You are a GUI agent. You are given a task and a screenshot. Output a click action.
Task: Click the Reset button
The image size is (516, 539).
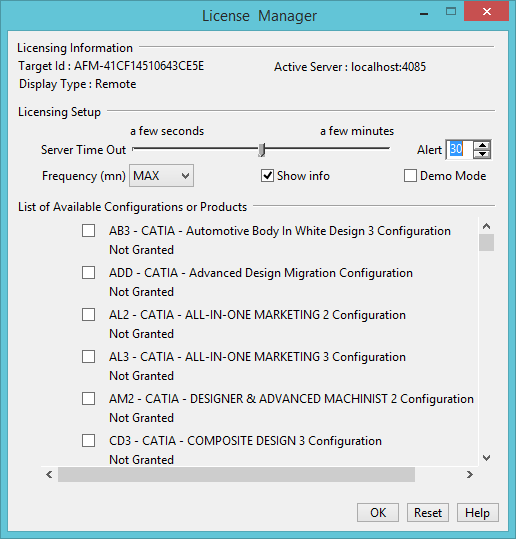pyautogui.click(x=428, y=513)
